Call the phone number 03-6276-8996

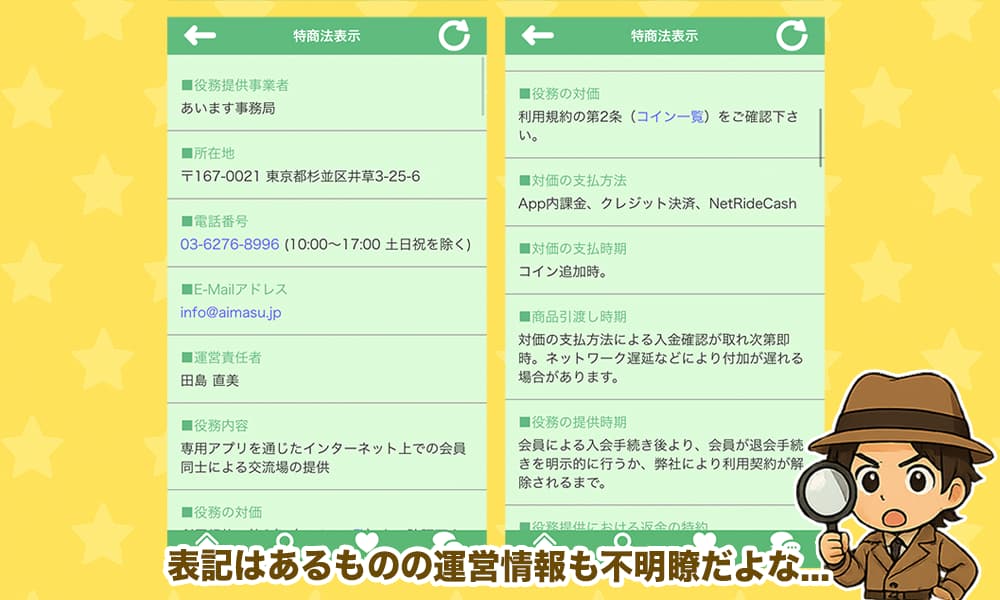click(x=230, y=244)
